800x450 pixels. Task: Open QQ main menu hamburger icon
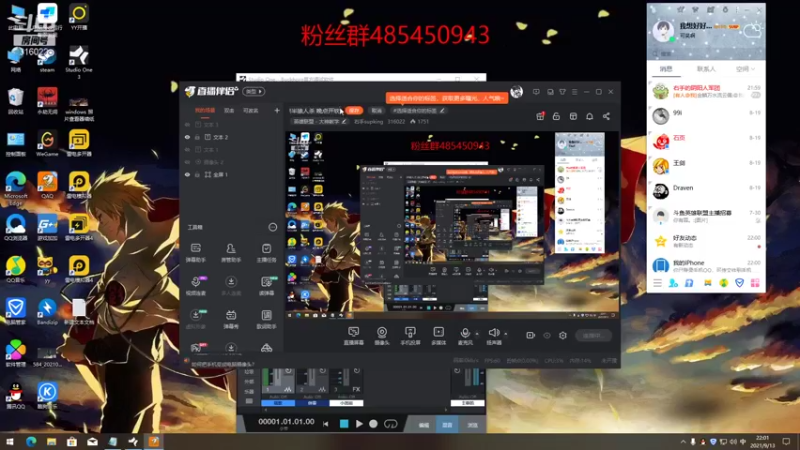657,283
